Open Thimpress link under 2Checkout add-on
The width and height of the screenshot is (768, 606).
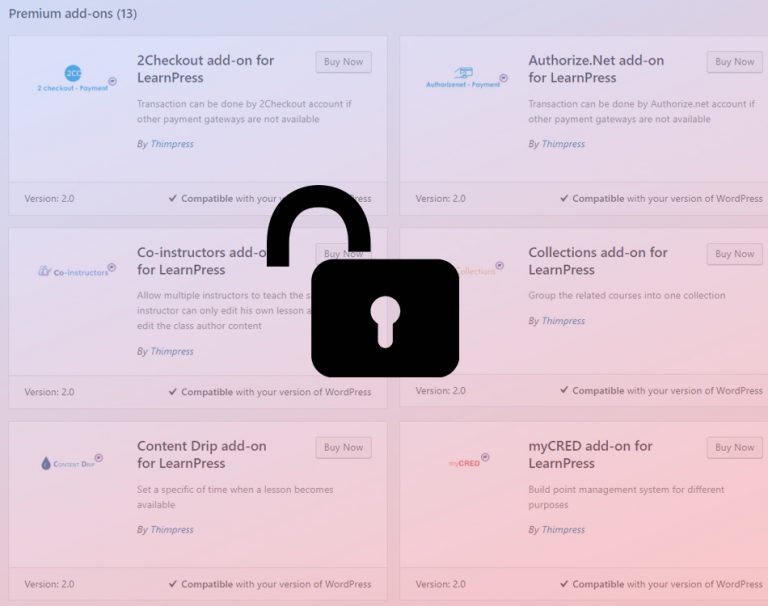172,144
